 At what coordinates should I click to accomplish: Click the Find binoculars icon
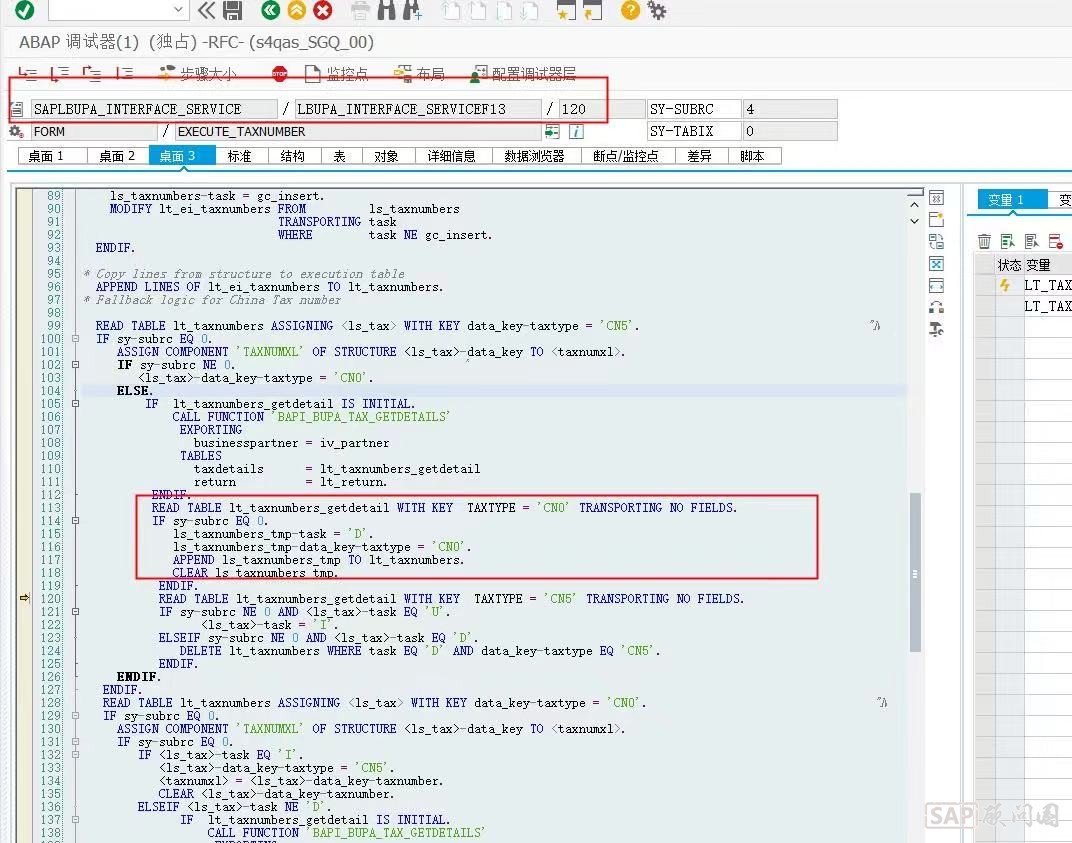pos(386,10)
